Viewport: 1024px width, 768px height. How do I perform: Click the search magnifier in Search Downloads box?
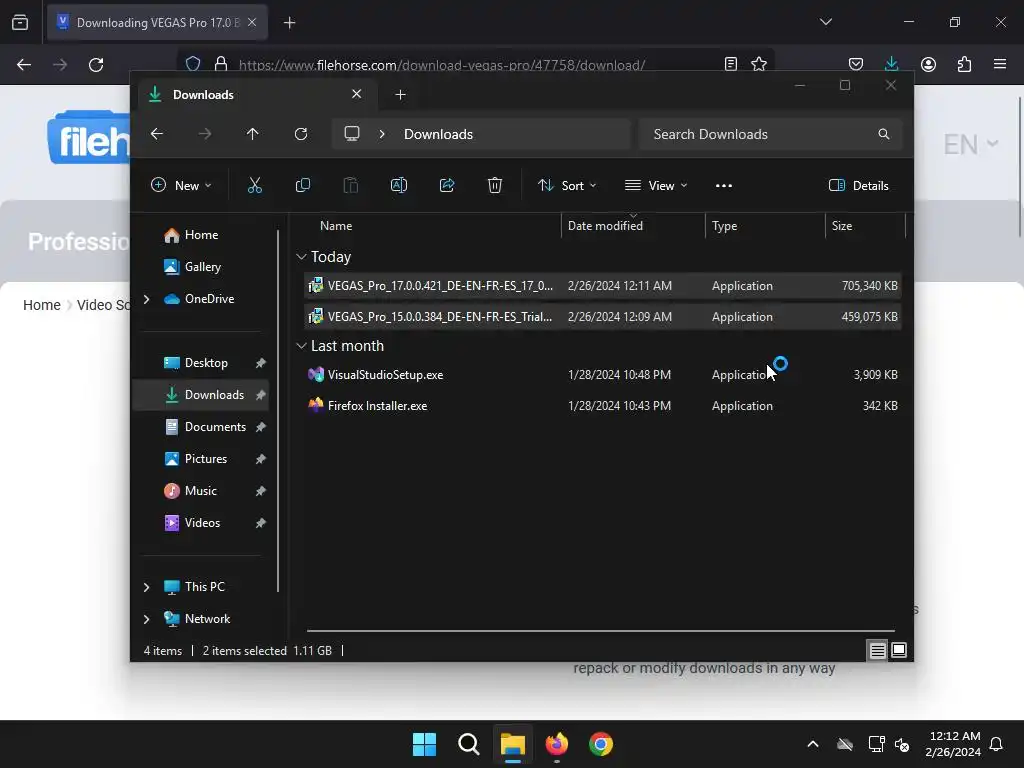point(884,134)
